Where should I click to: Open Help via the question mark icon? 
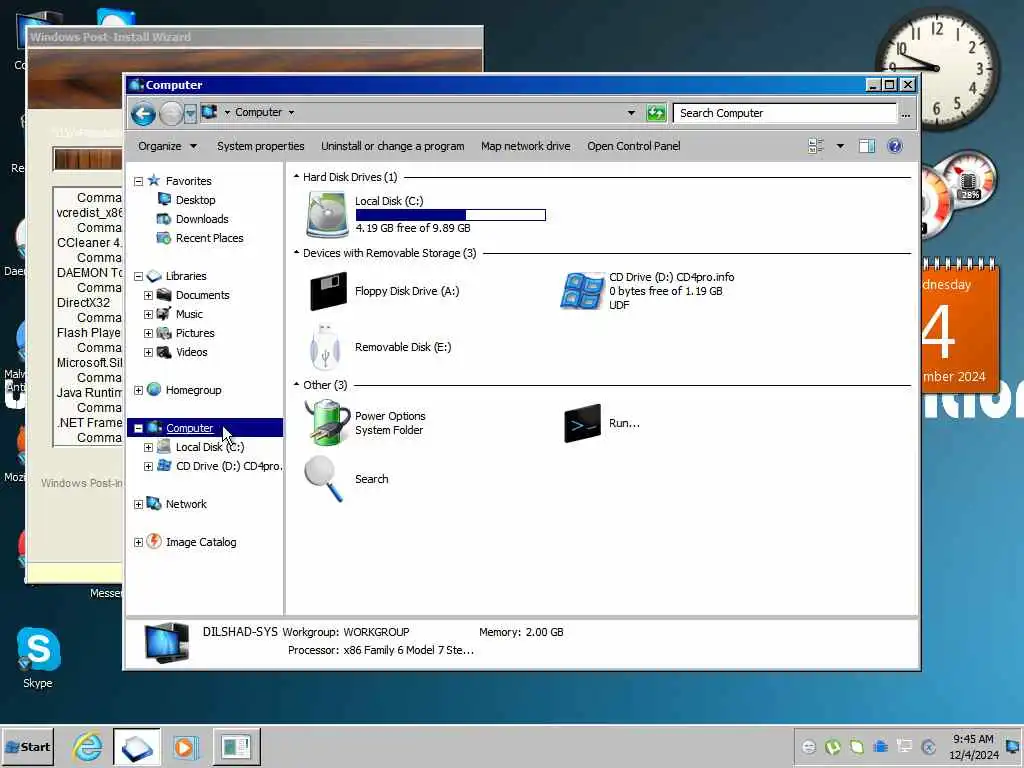[x=895, y=146]
